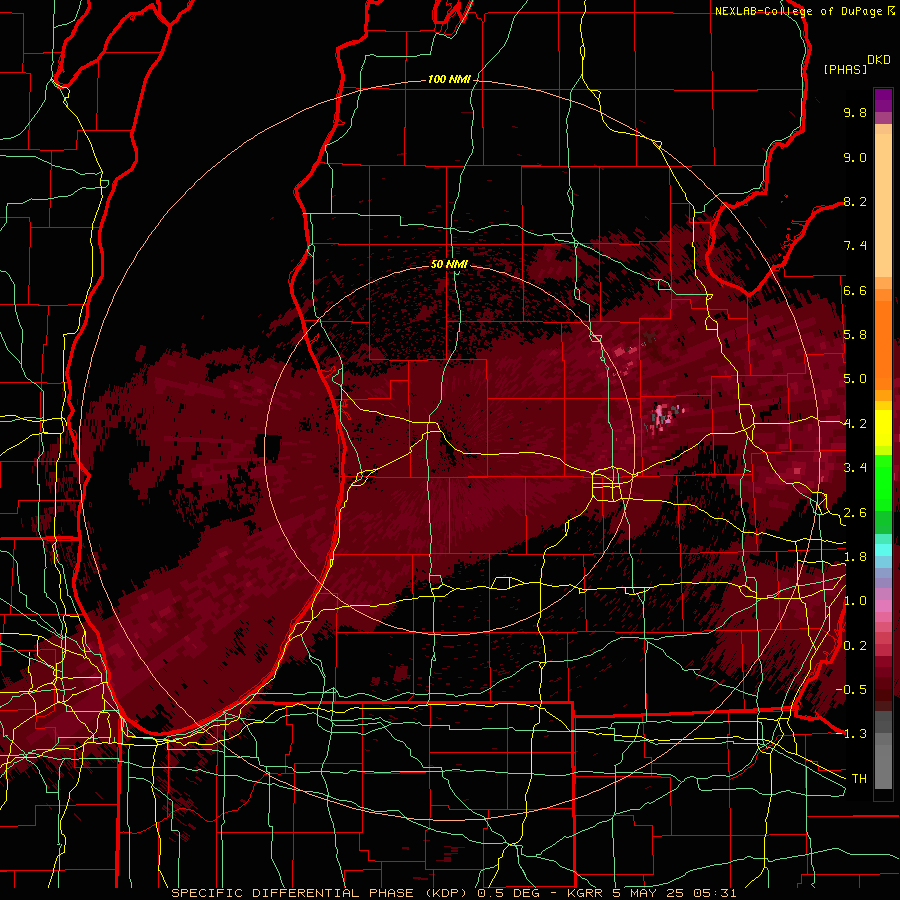Click the pink high-KDP cell on the map
The height and width of the screenshot is (900, 900).
[662, 417]
